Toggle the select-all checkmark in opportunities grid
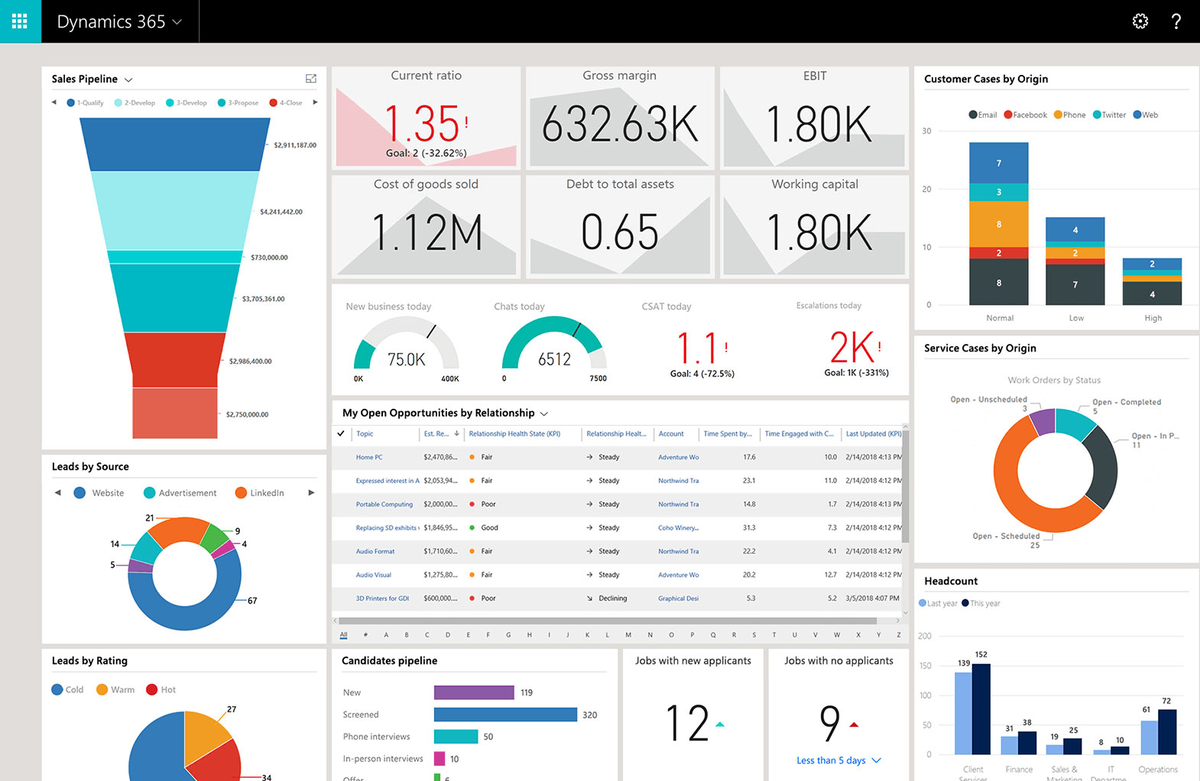Screen dimensions: 1200x781 341,434
